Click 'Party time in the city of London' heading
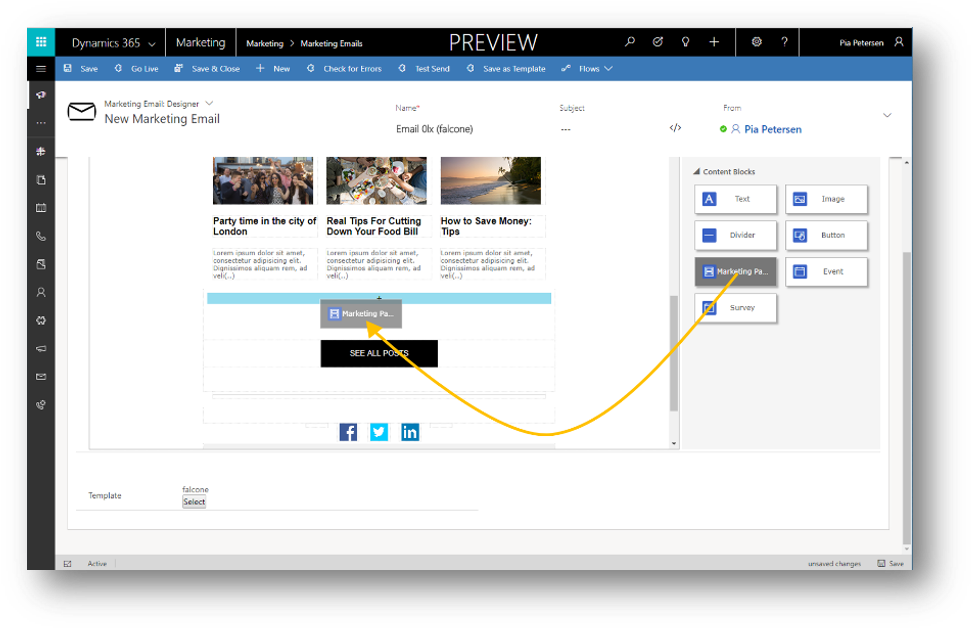Screen dimensions: 971x628 [264, 226]
